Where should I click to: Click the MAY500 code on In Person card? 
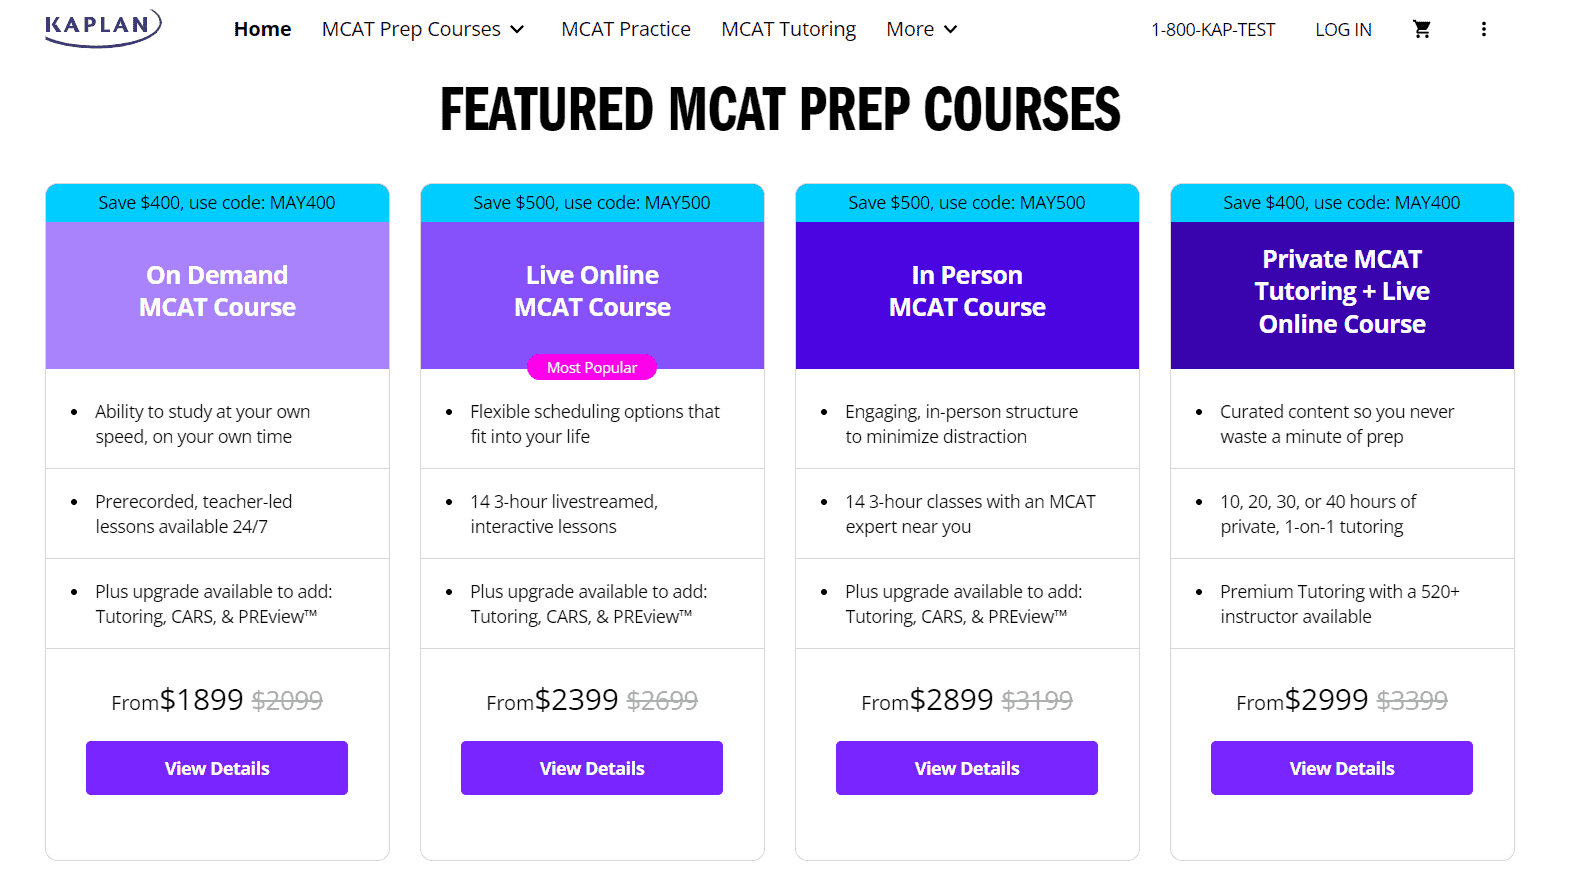tap(966, 202)
